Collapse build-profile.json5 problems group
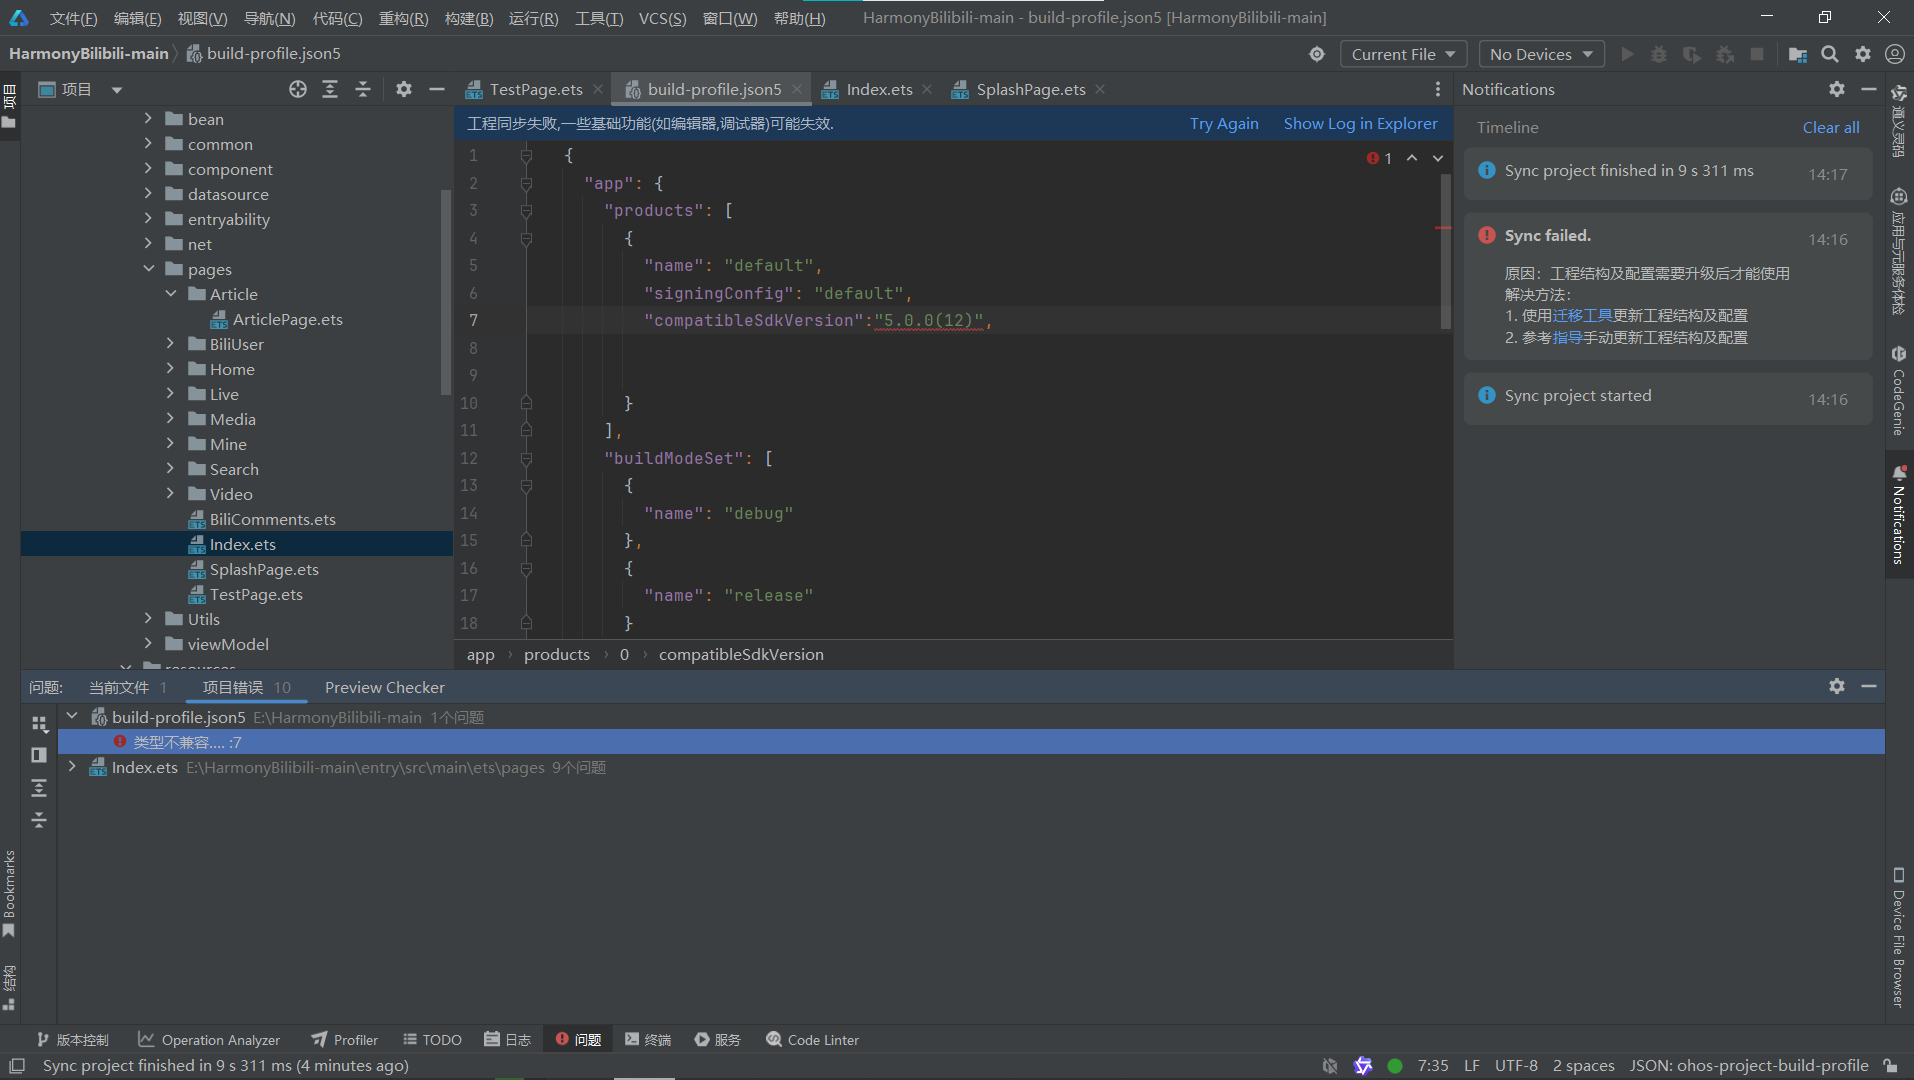1914x1080 pixels. pos(72,717)
